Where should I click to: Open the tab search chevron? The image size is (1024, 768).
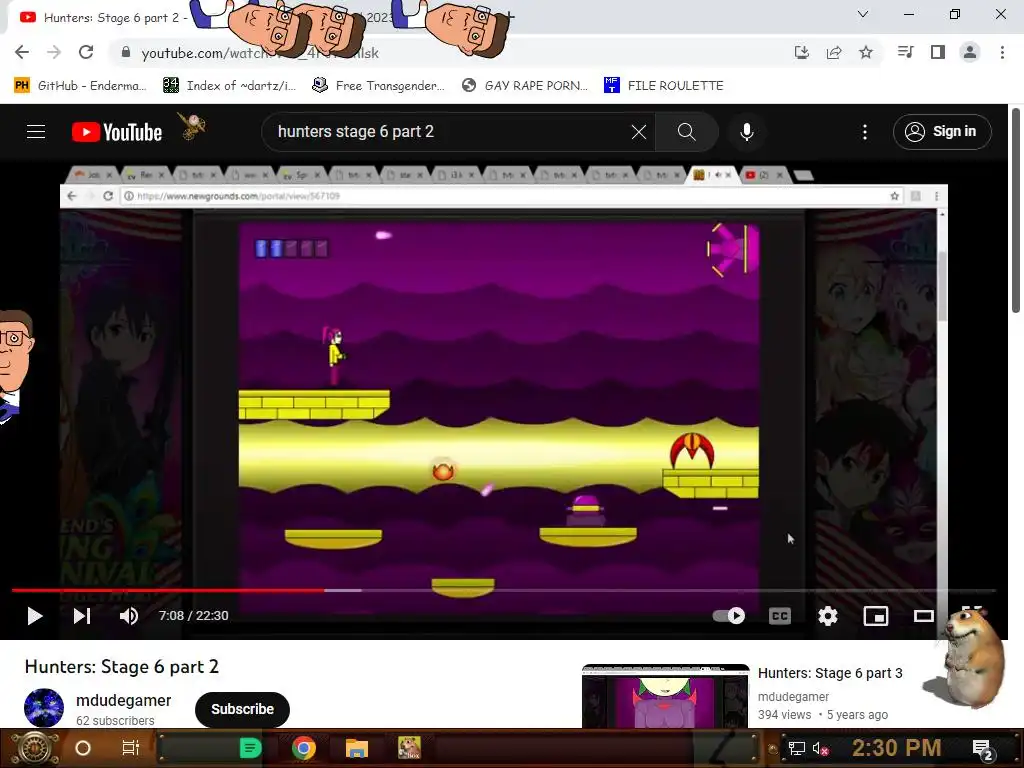863,14
